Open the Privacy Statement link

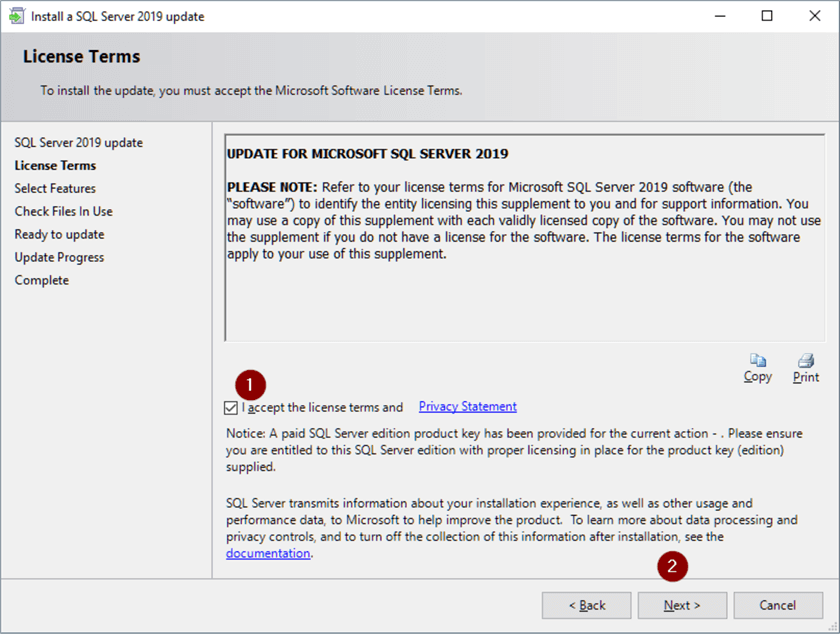467,407
